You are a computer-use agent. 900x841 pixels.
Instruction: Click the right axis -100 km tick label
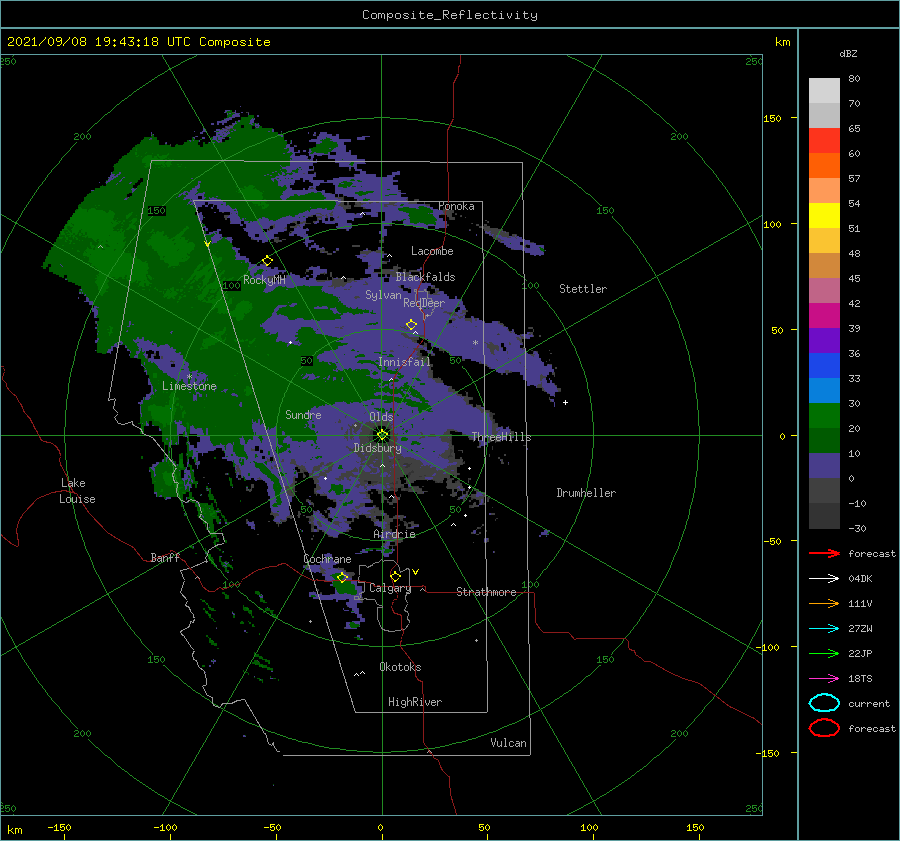[x=769, y=647]
